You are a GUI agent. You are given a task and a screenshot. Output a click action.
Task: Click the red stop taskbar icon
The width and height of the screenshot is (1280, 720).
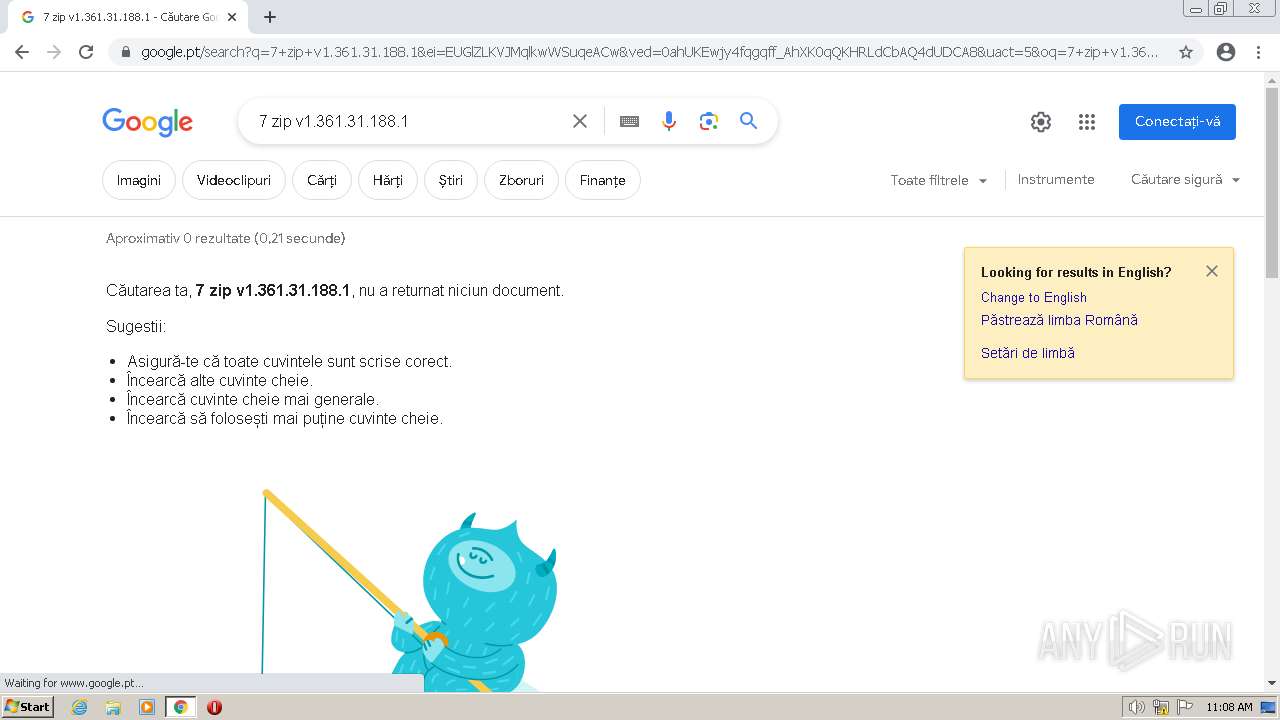[214, 707]
